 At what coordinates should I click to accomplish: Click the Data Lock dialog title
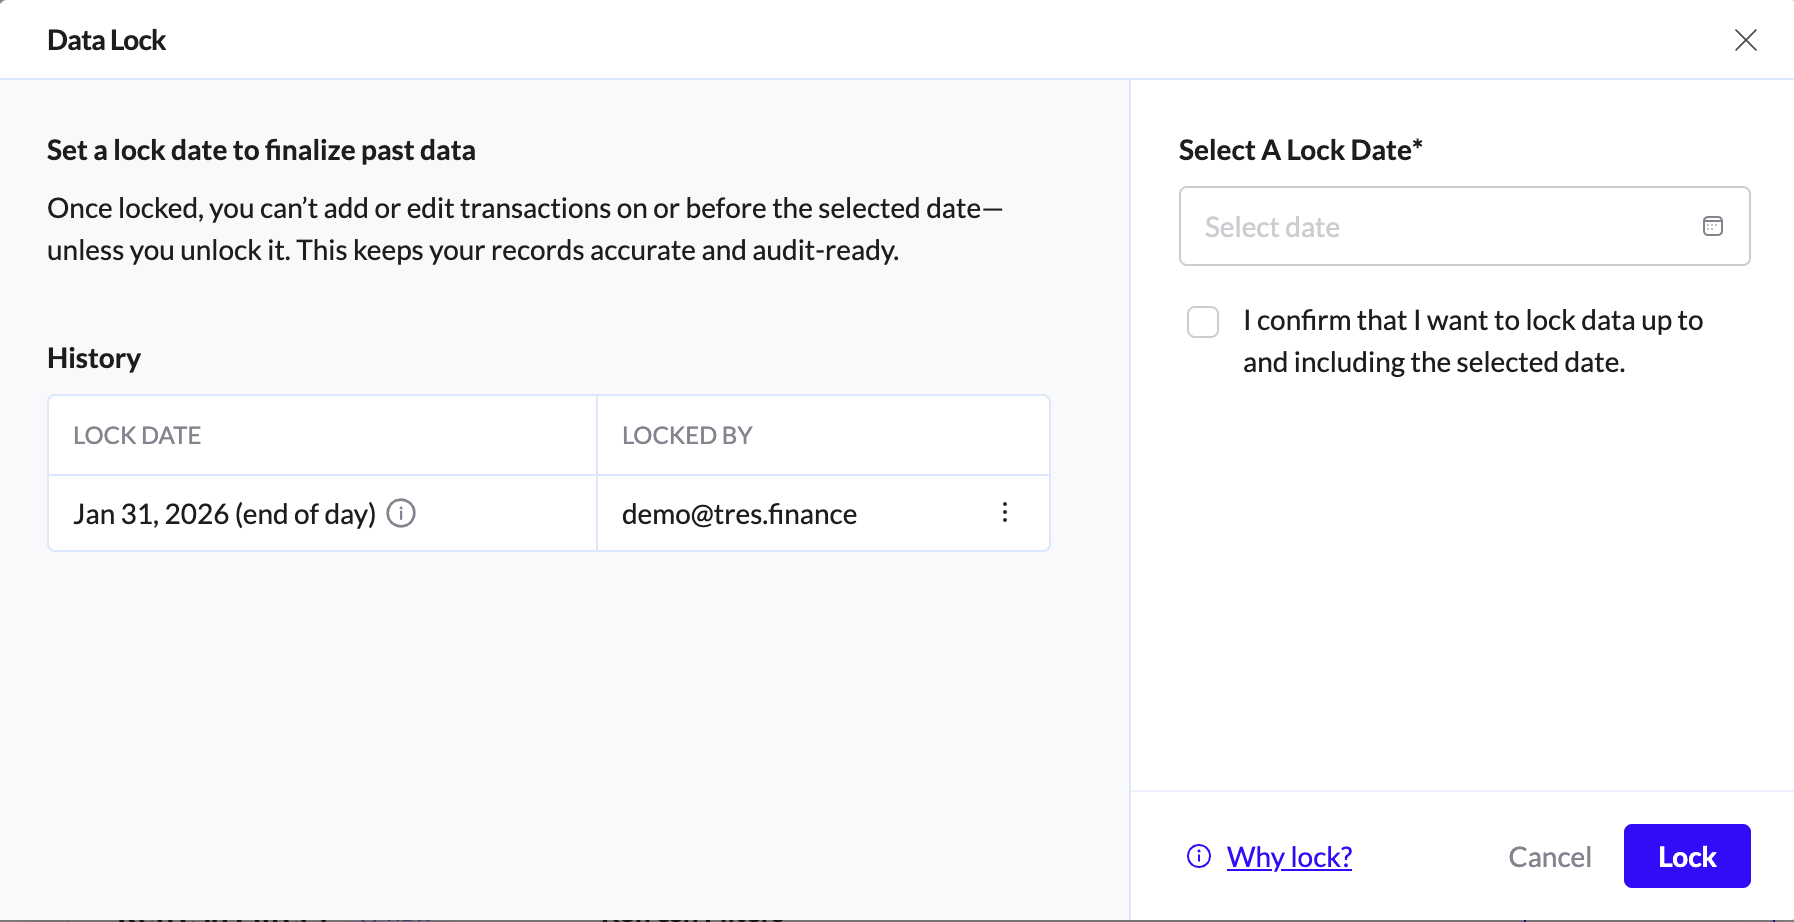(x=106, y=40)
